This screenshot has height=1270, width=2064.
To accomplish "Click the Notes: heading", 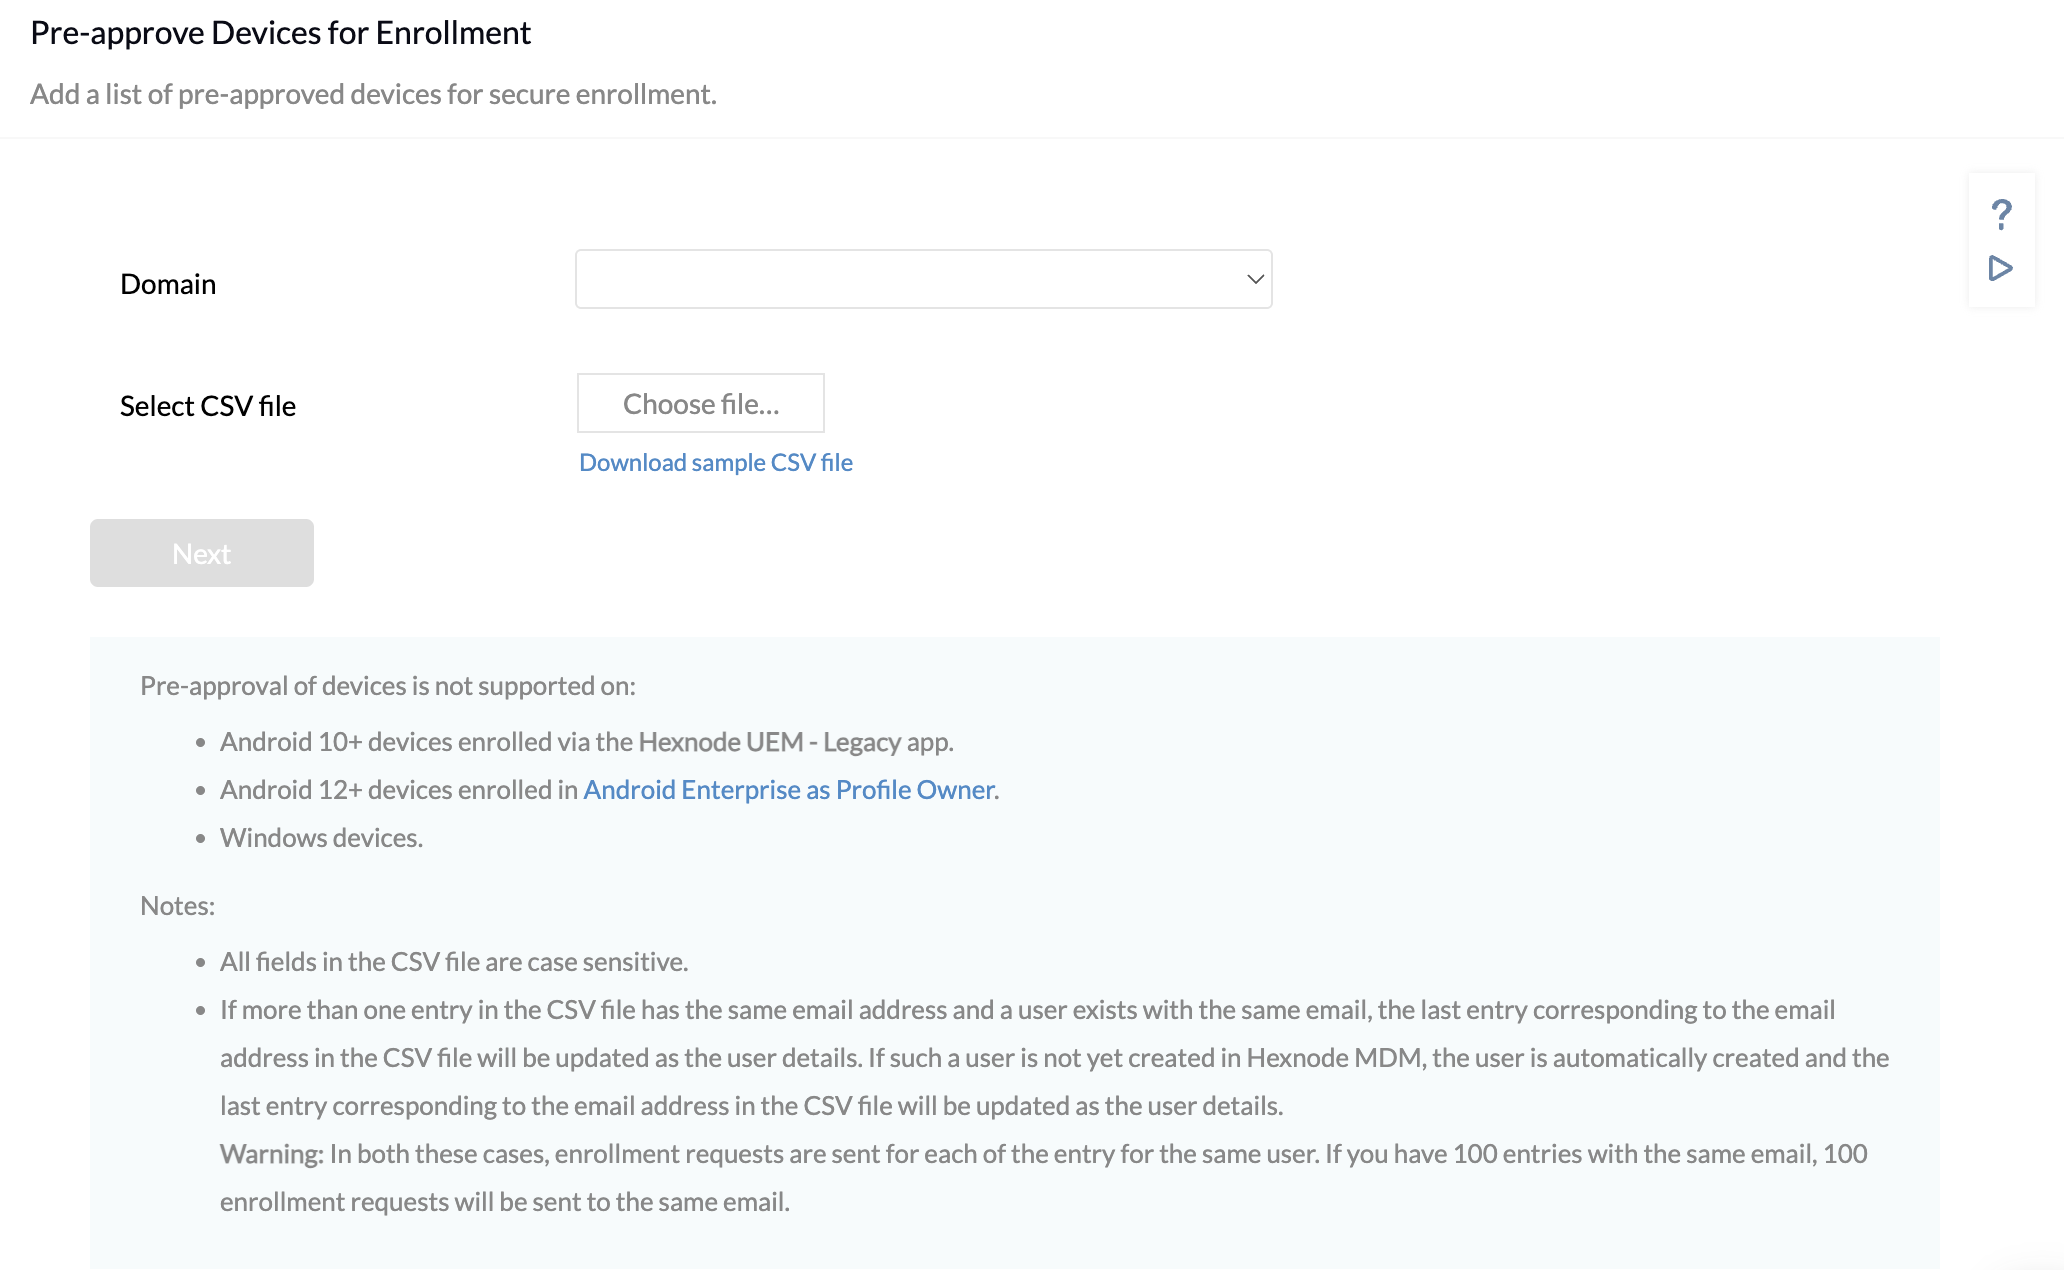I will point(177,906).
